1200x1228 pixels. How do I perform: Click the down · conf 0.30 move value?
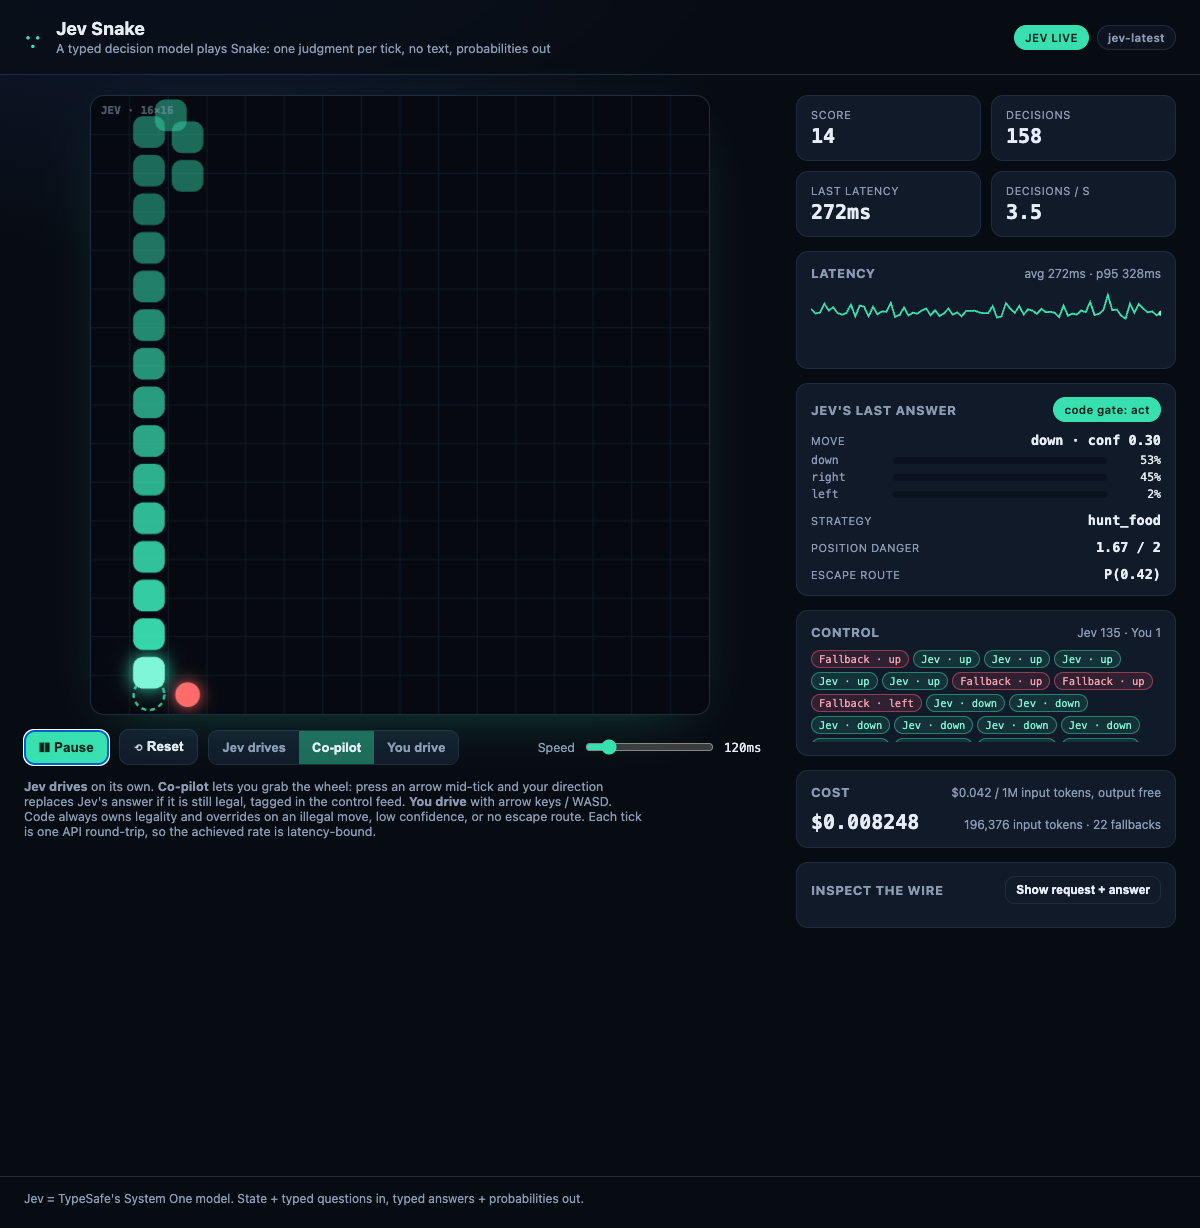(1095, 440)
